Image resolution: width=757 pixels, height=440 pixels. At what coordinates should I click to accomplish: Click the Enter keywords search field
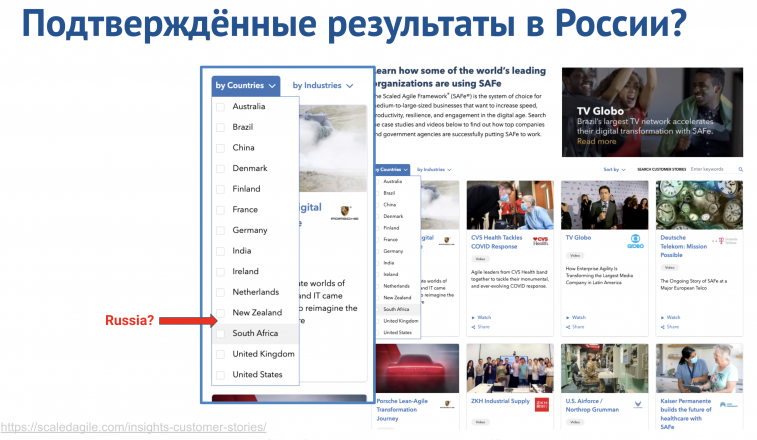tap(713, 170)
